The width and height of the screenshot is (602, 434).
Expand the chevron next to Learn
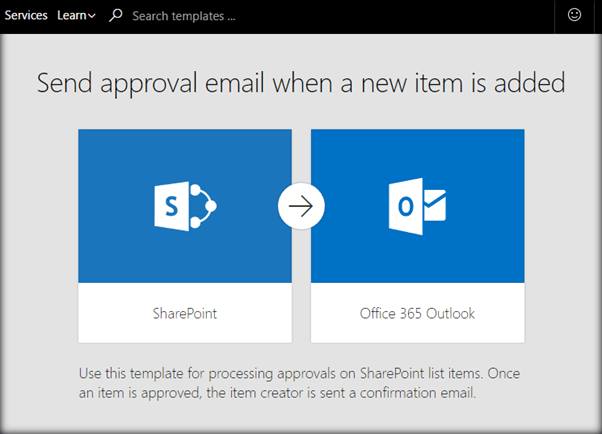click(x=92, y=16)
